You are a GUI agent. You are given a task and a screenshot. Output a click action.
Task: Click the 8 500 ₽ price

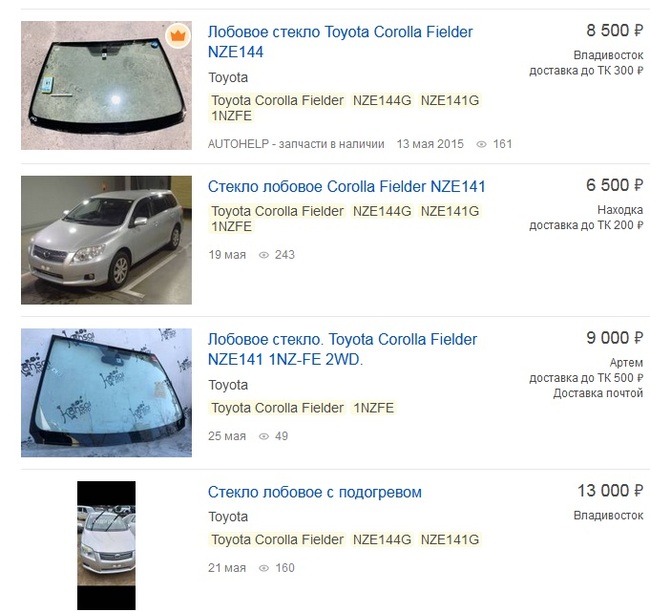(614, 31)
